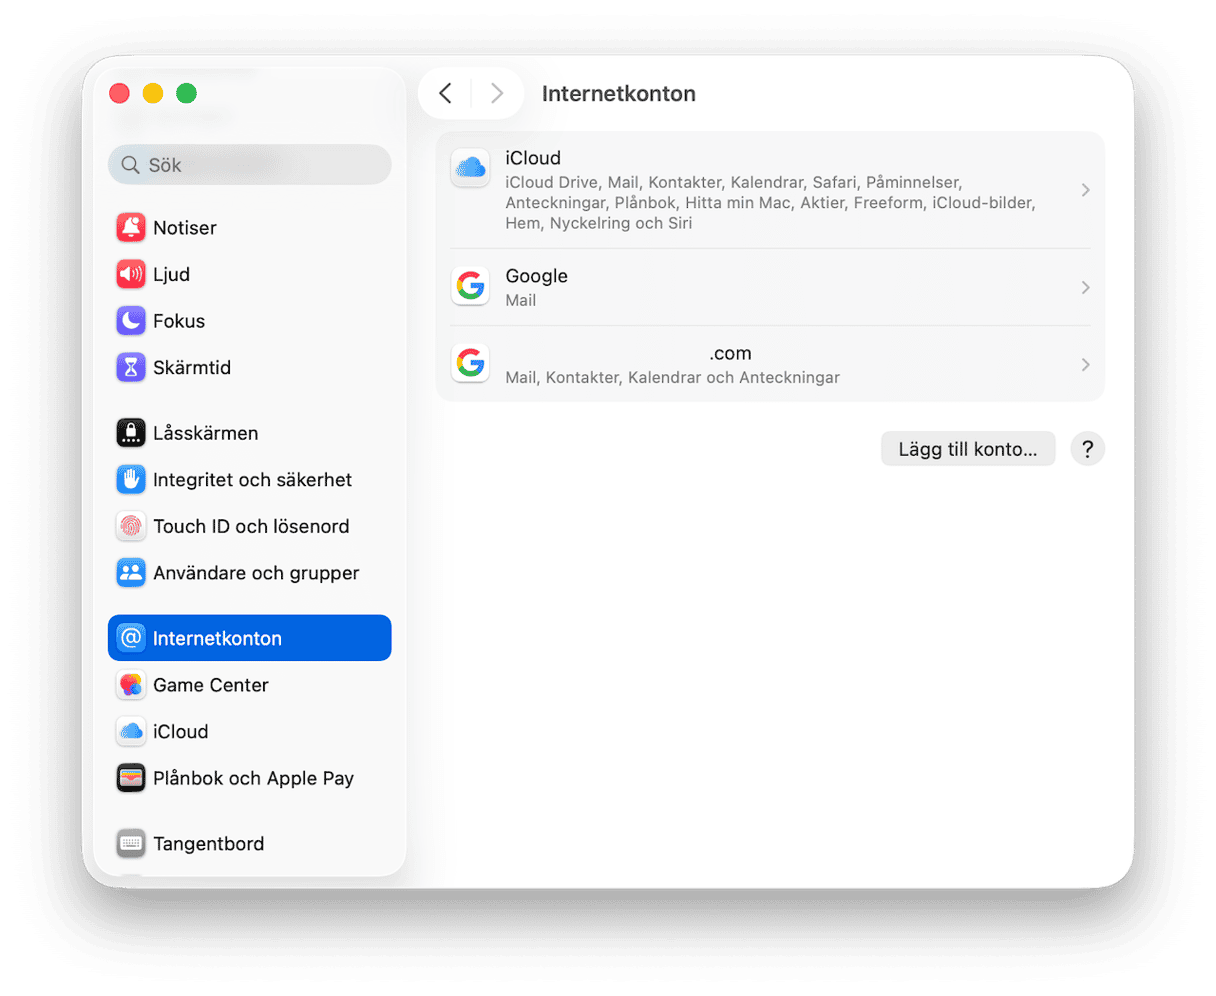Click the Internetkonton window title

(619, 93)
